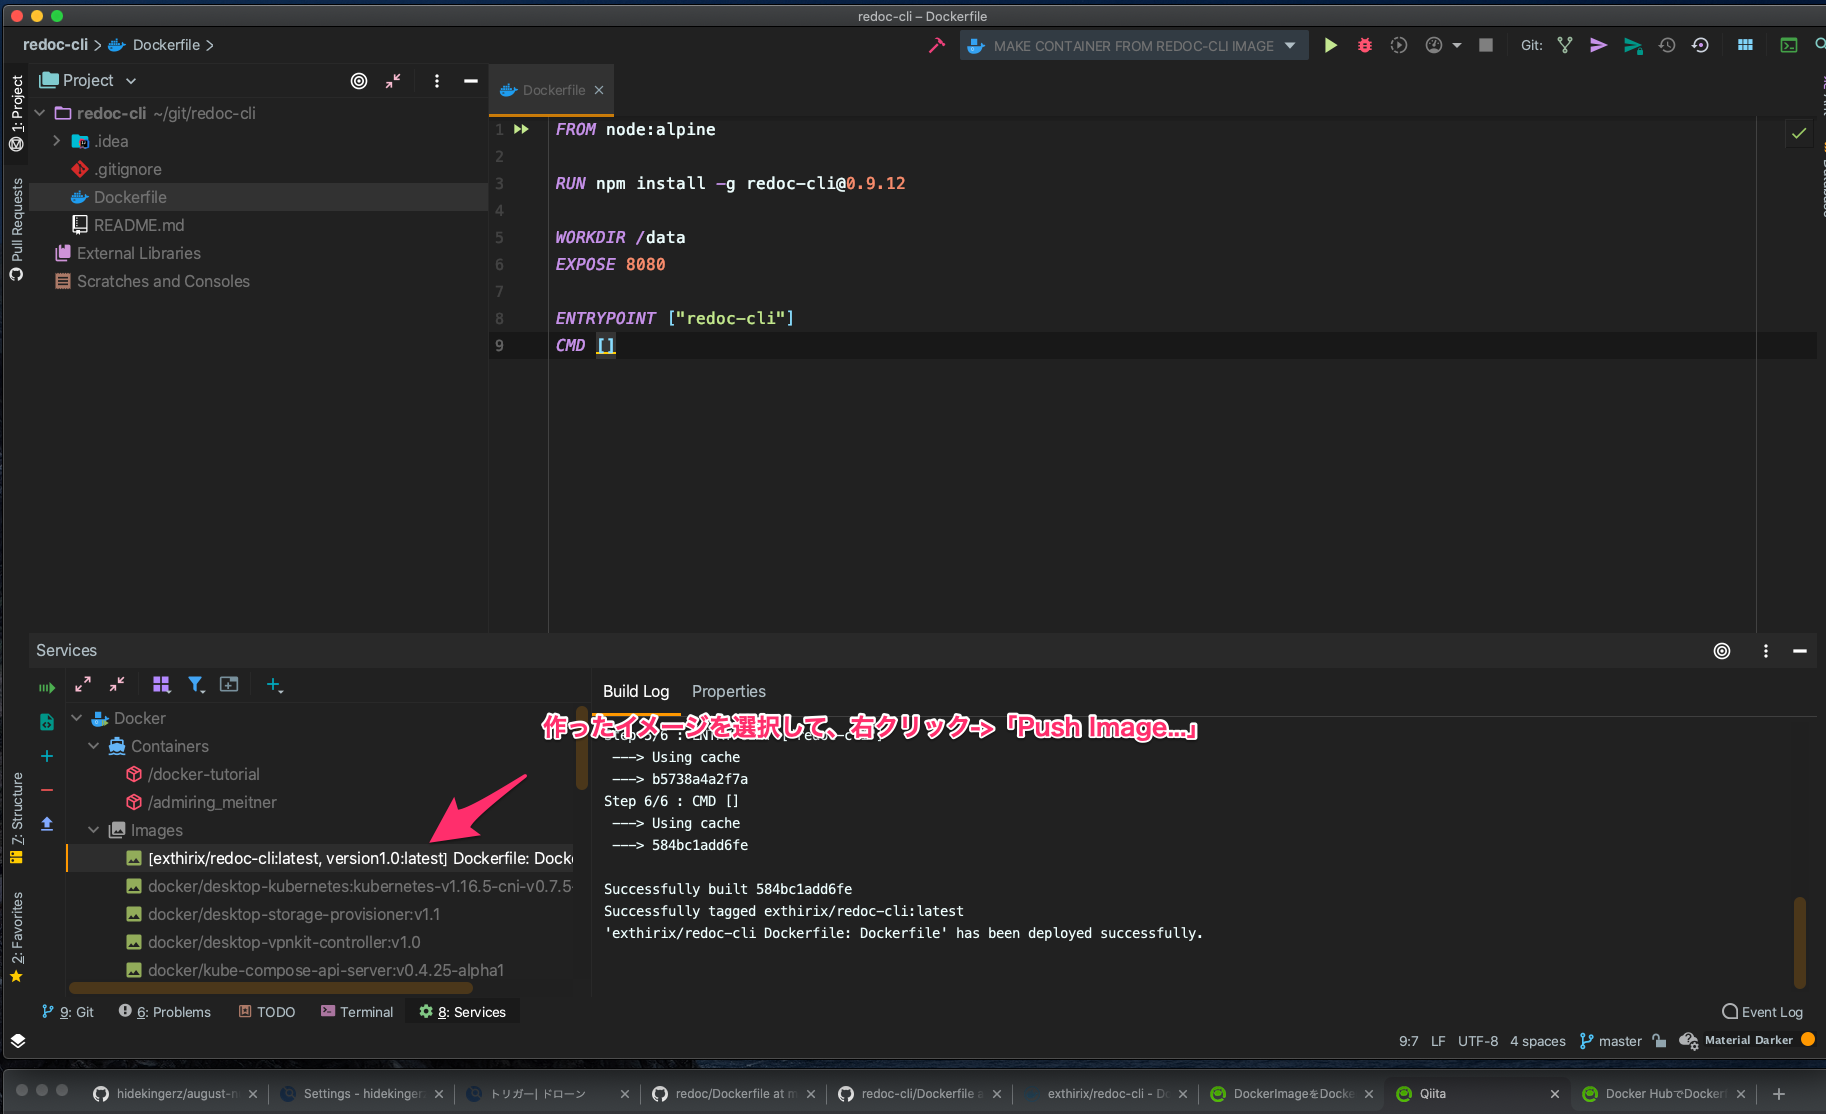
Task: Open the TODO tool window
Action: (267, 1012)
